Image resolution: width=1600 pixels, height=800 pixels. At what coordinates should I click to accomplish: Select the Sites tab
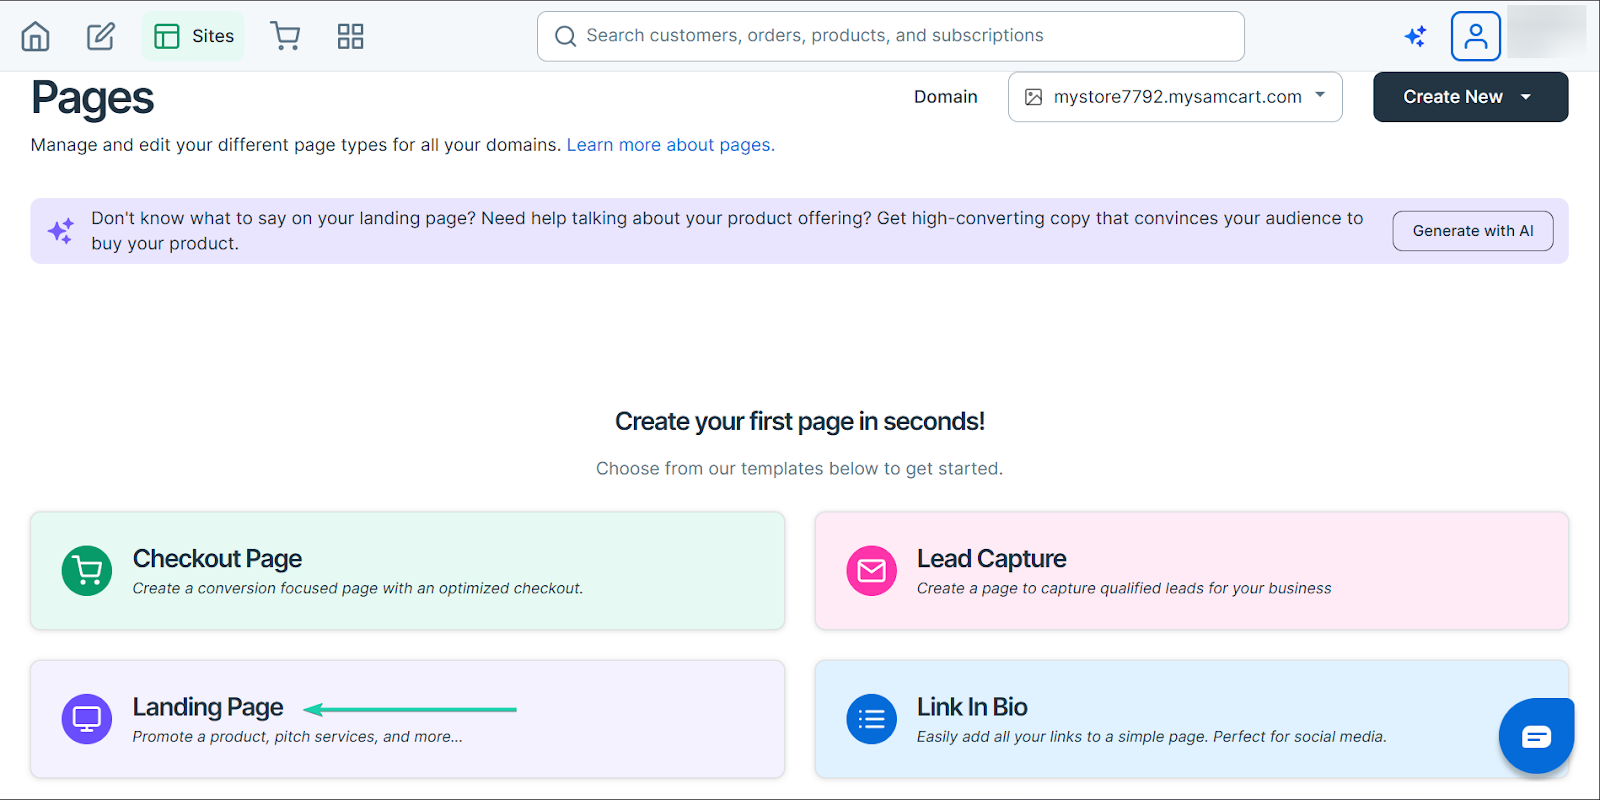[193, 37]
